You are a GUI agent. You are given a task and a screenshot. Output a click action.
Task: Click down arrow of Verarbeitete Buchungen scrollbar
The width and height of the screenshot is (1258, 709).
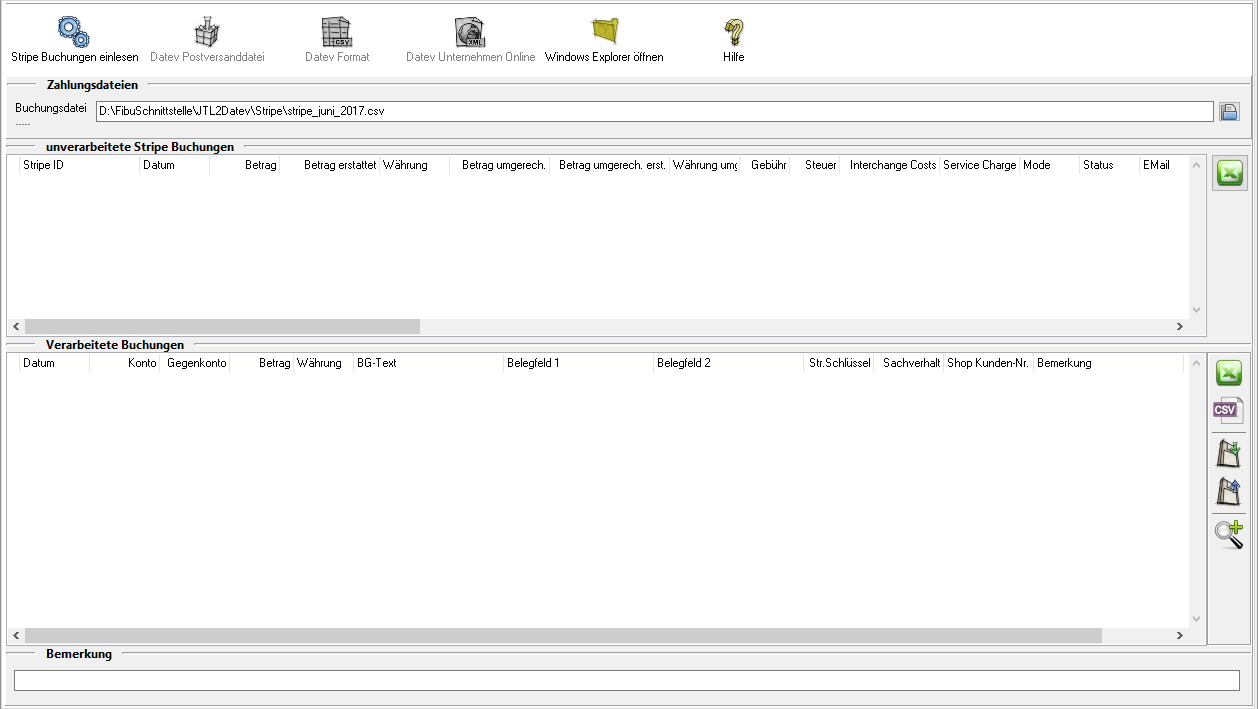pos(1196,619)
